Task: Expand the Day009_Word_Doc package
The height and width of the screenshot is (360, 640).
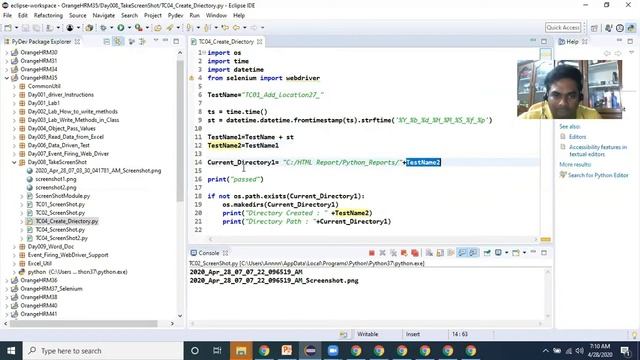Action: pyautogui.click(x=14, y=247)
